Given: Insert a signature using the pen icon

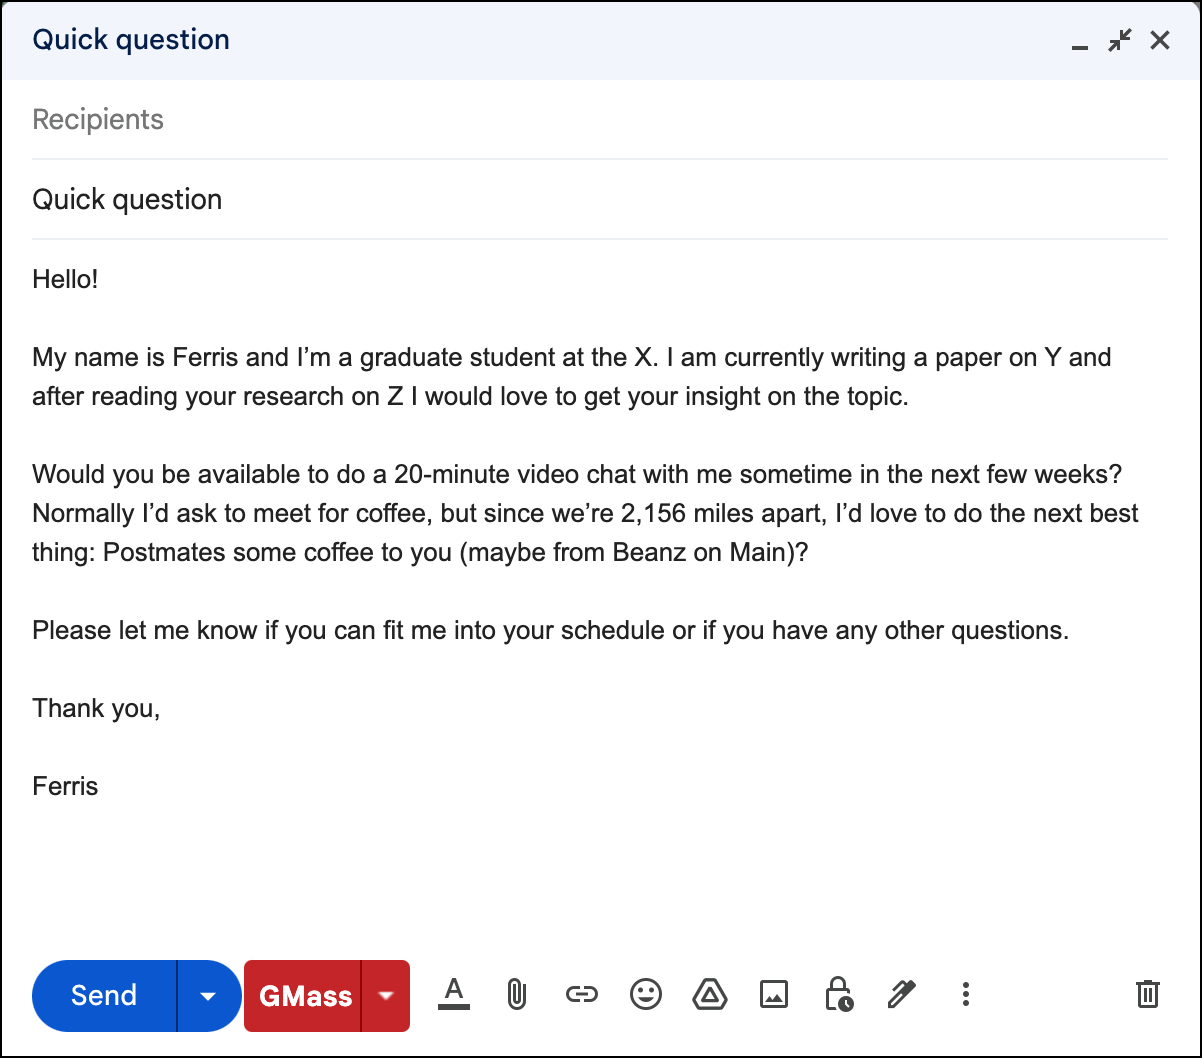Looking at the screenshot, I should [x=902, y=994].
